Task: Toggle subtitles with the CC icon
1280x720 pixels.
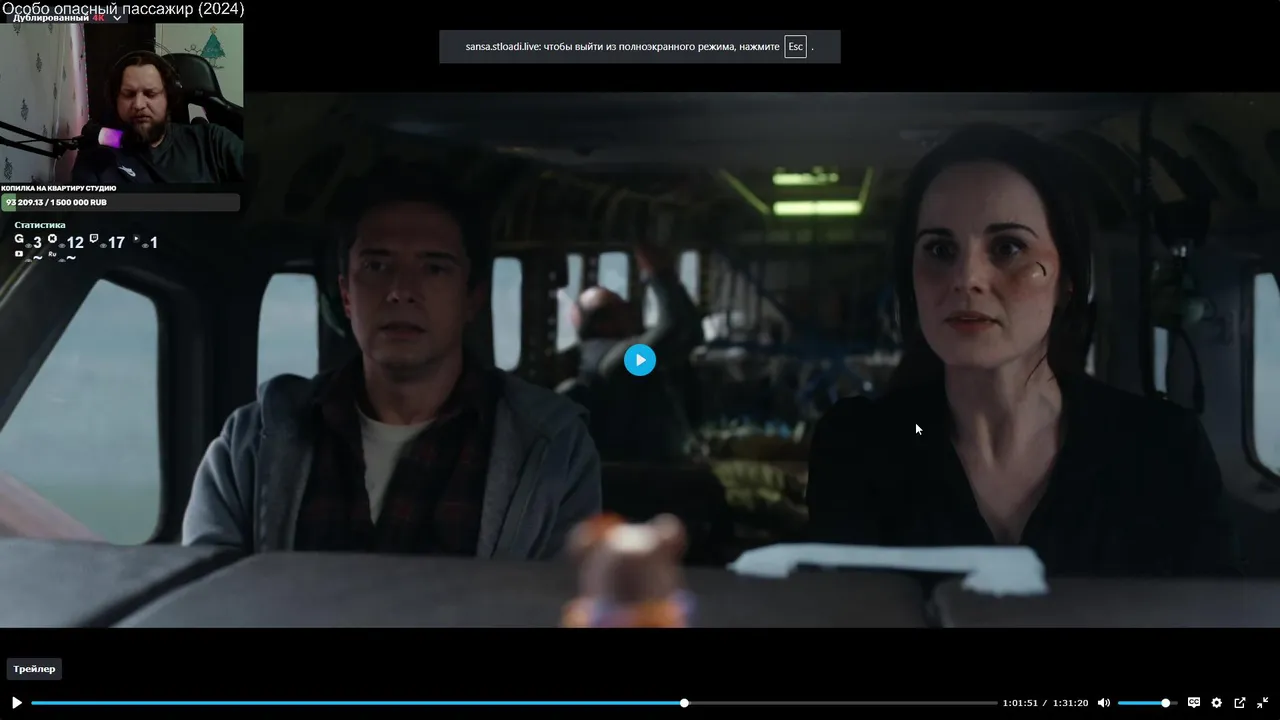Action: click(x=1194, y=703)
